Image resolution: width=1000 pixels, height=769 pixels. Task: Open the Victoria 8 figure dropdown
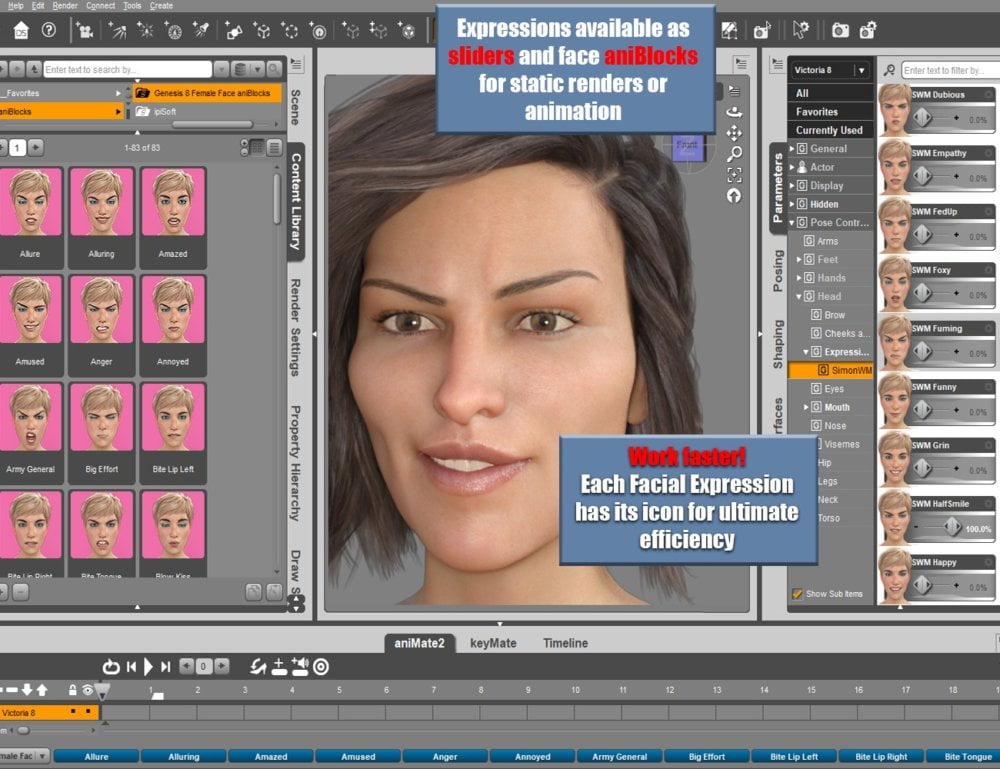tap(862, 71)
